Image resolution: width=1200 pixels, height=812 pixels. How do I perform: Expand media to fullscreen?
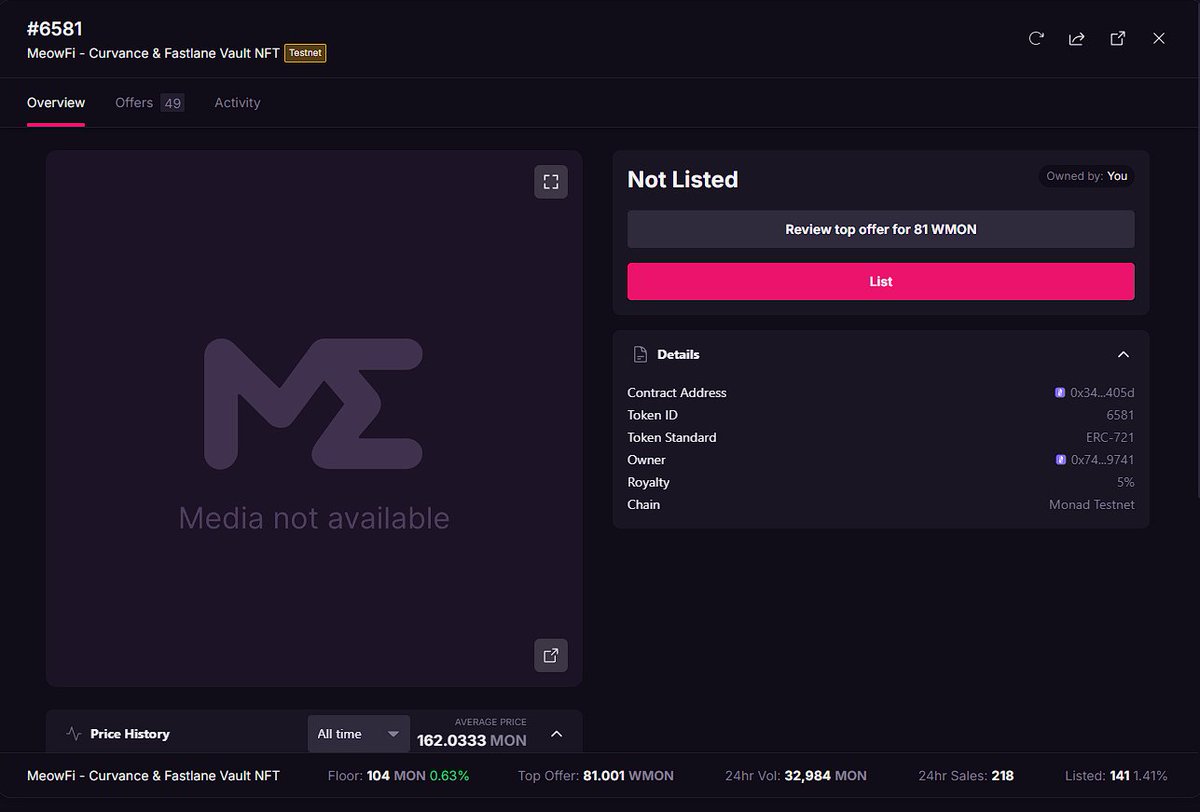click(550, 182)
